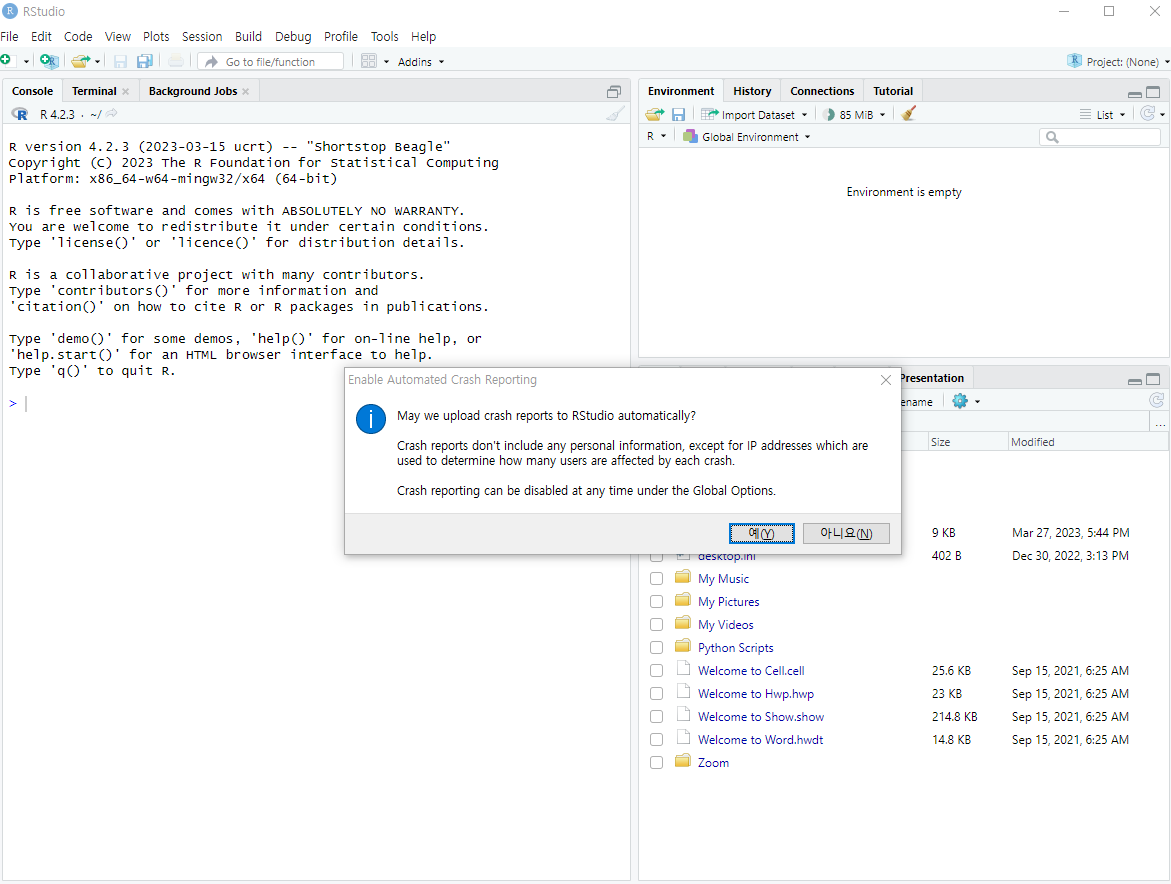1171x884 pixels.
Task: Open the Import Dataset dropdown
Action: [x=754, y=114]
